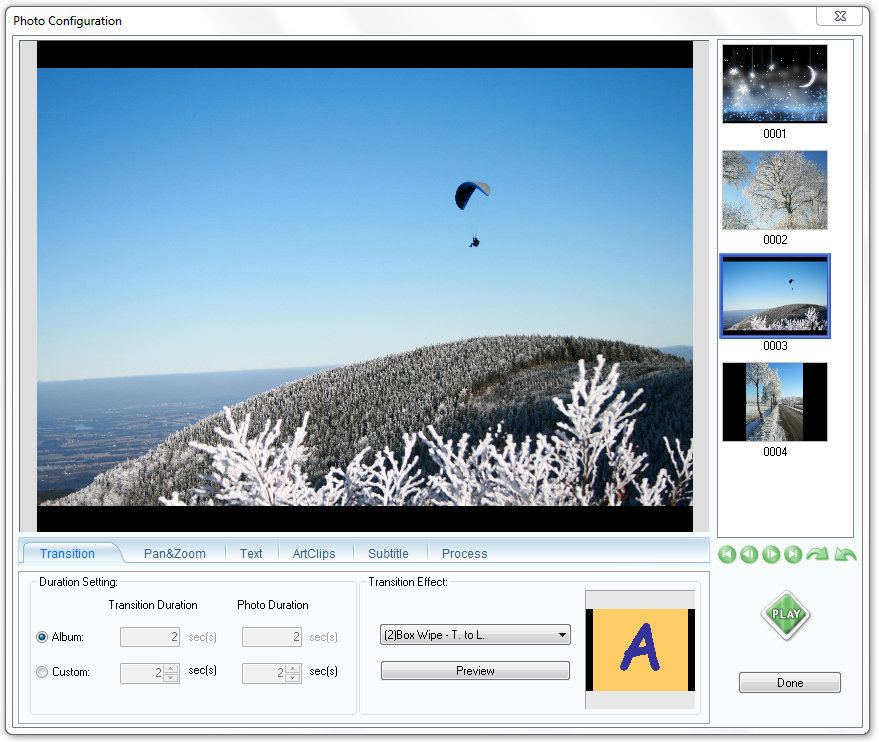Jump to the first photo icon
The image size is (879, 742).
pos(727,554)
